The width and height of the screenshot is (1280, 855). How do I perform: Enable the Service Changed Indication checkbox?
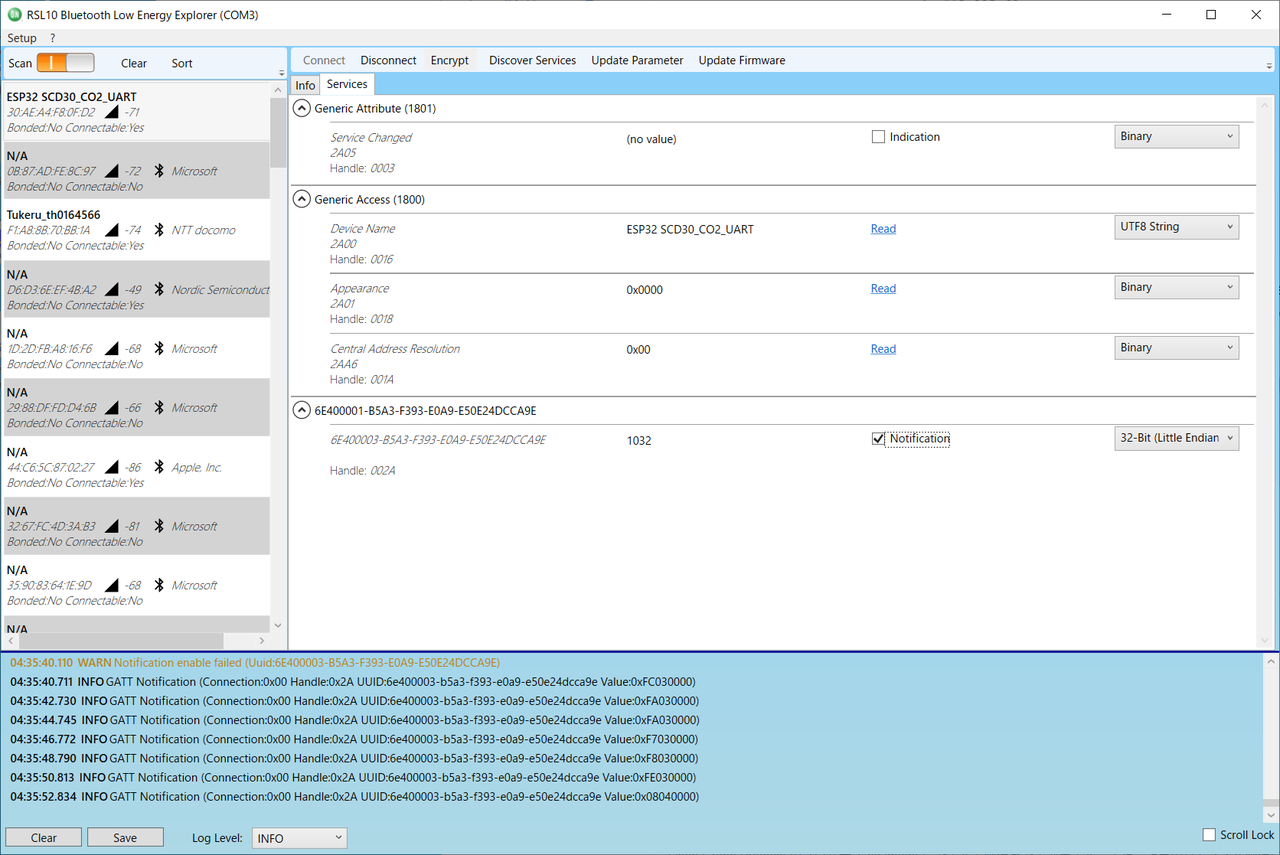(x=878, y=137)
